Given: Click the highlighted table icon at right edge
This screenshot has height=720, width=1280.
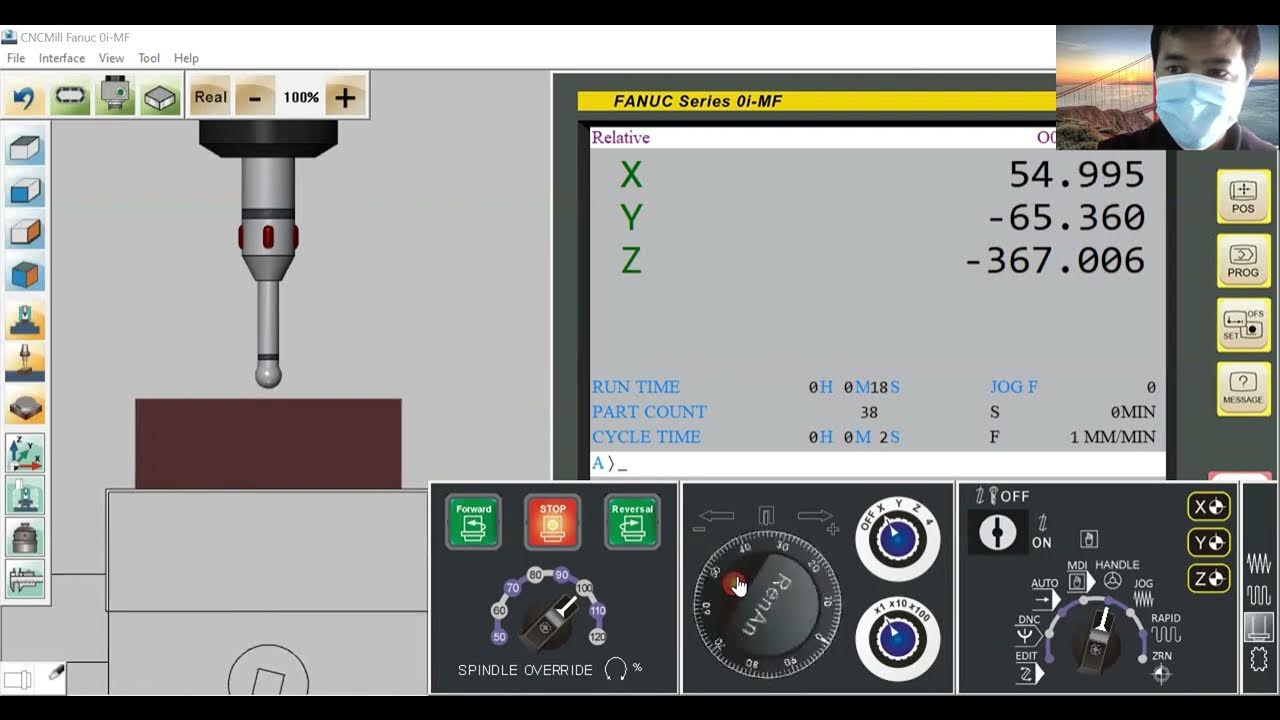Looking at the screenshot, I should click(1259, 627).
